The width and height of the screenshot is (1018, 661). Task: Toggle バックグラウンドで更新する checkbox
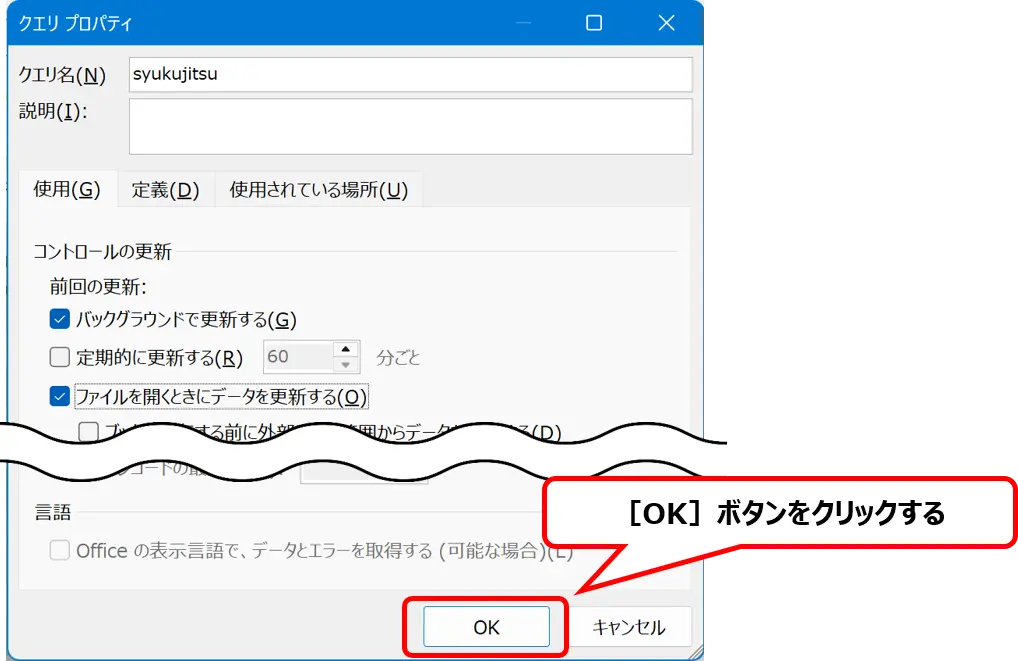60,319
